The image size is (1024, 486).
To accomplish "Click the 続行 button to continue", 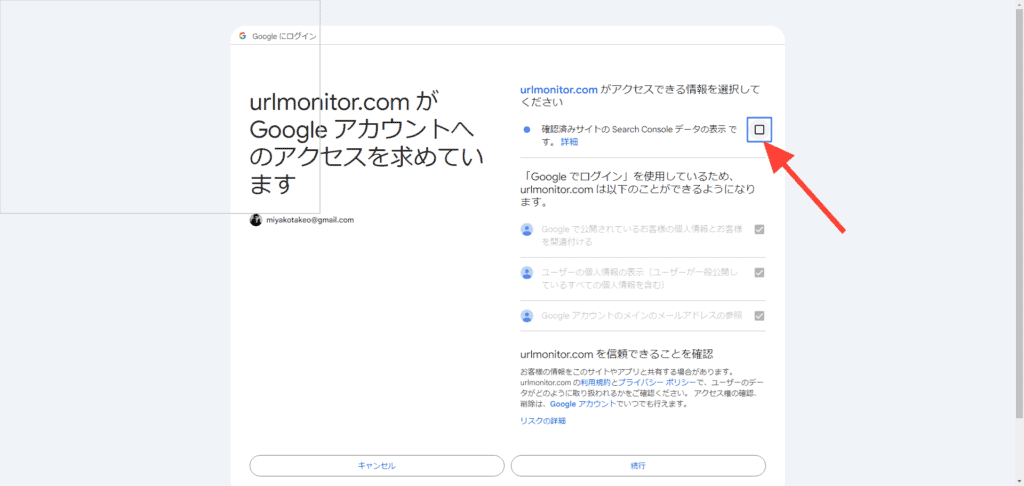I will coord(638,466).
